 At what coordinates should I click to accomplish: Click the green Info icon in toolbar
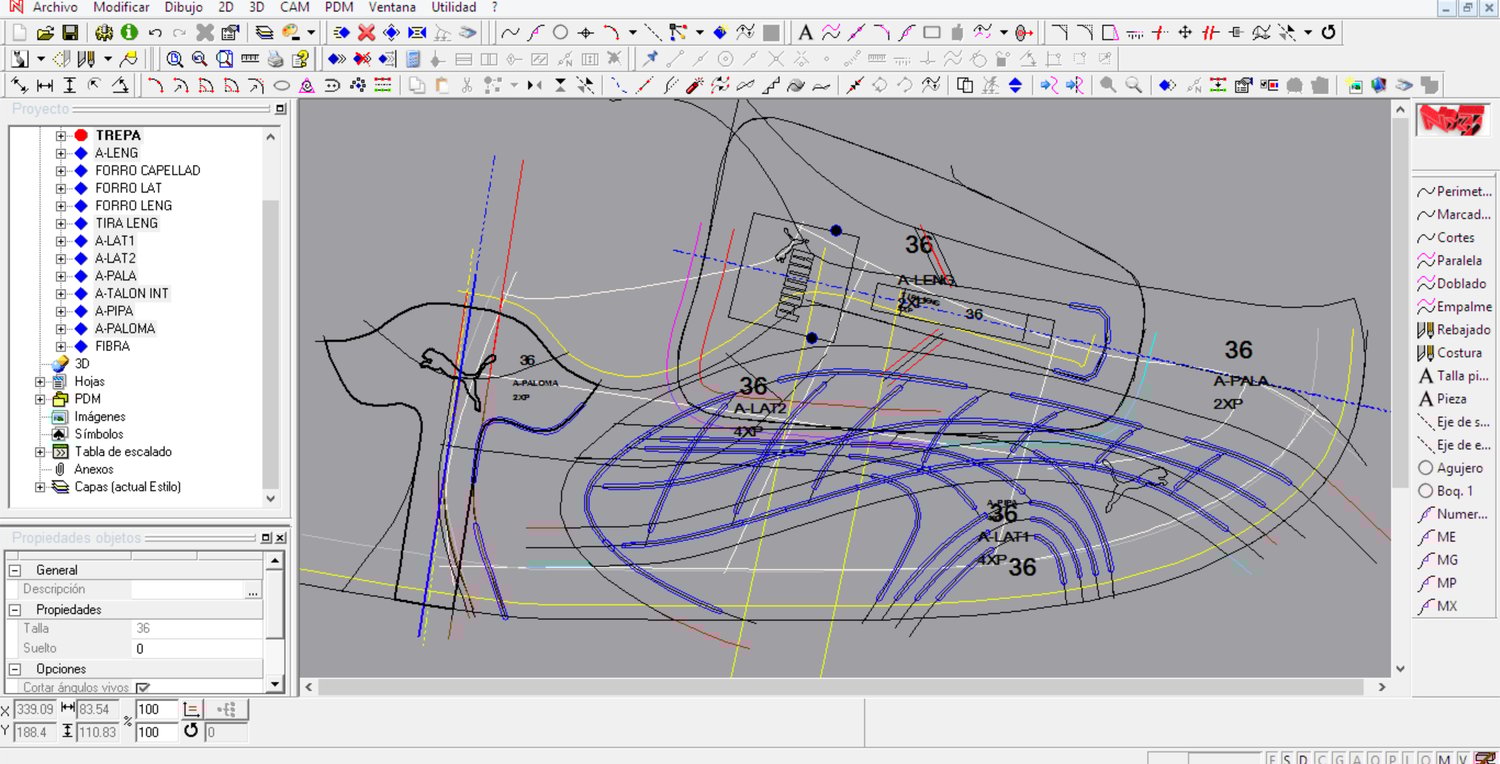coord(129,33)
